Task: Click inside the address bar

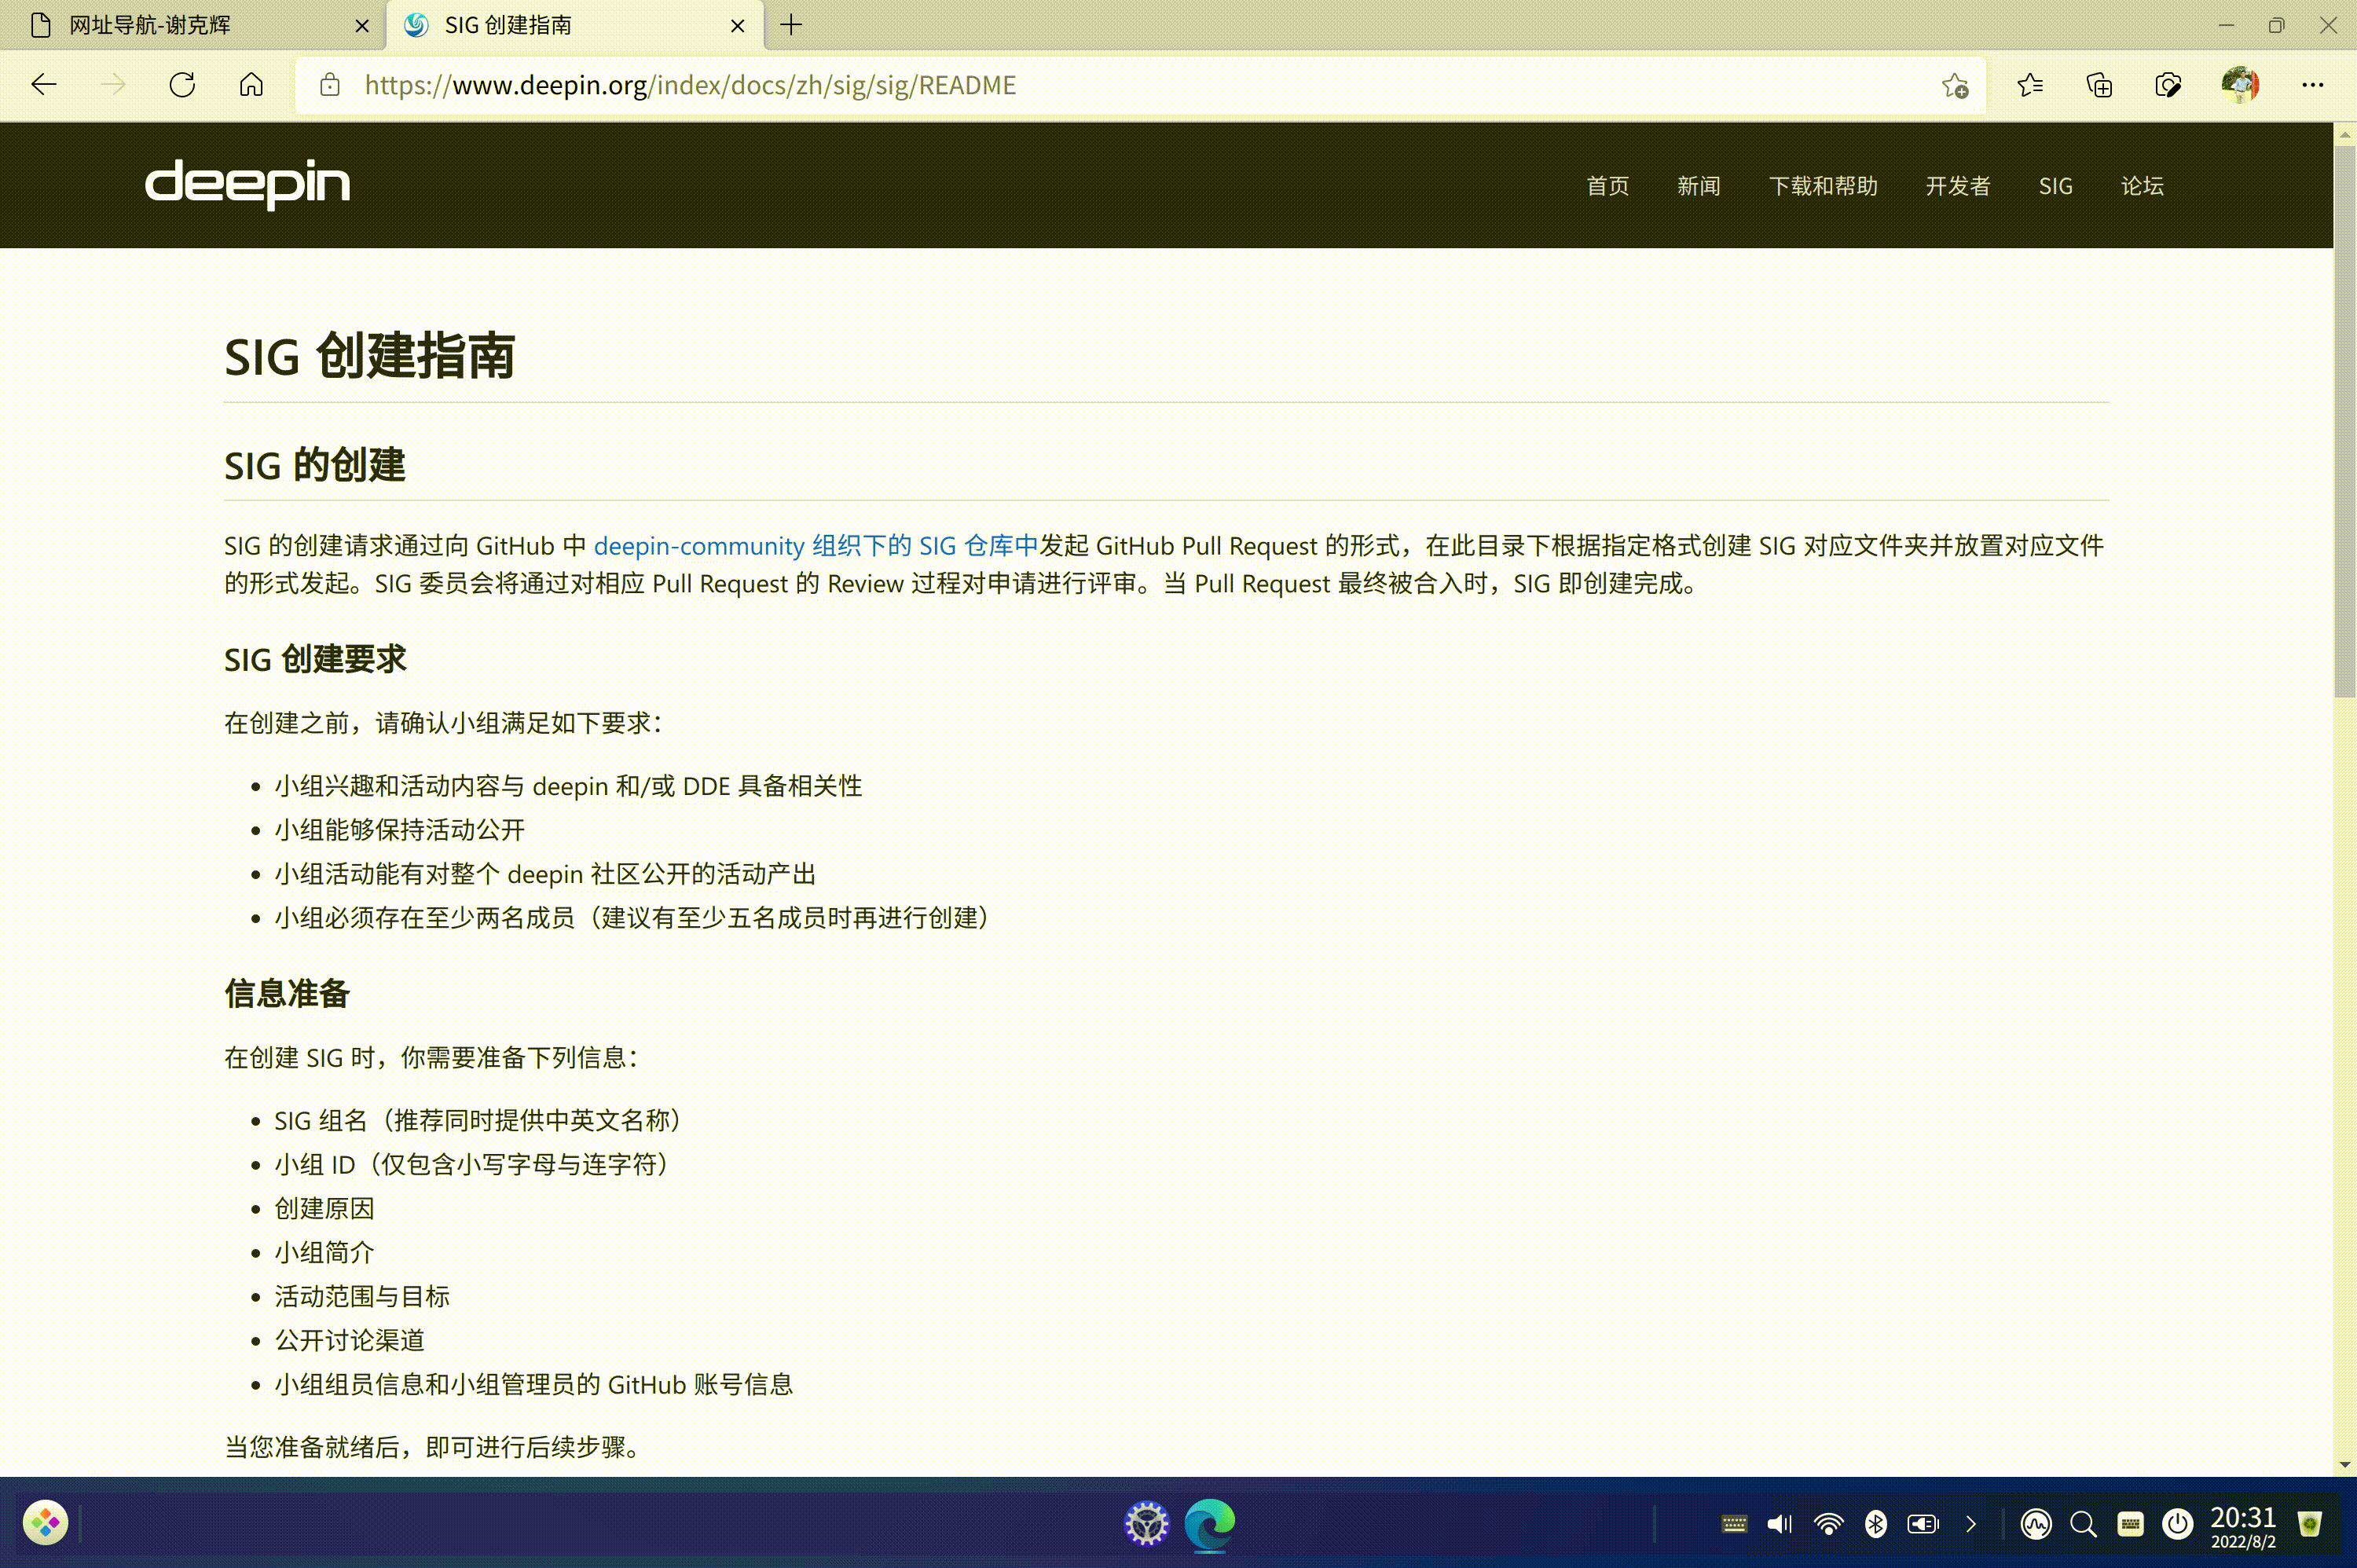Action: 900,85
